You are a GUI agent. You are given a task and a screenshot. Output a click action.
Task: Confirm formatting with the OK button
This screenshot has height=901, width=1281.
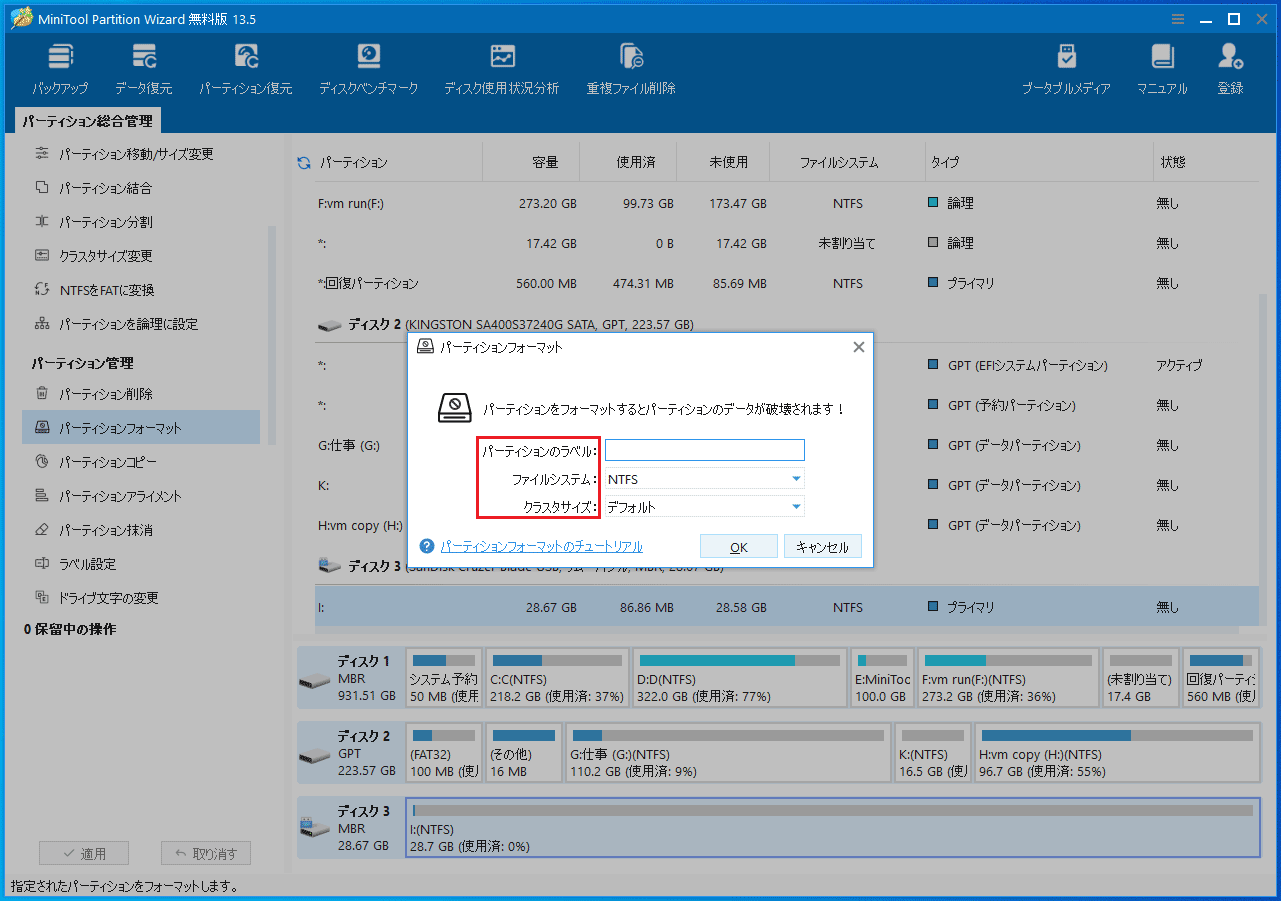click(738, 546)
